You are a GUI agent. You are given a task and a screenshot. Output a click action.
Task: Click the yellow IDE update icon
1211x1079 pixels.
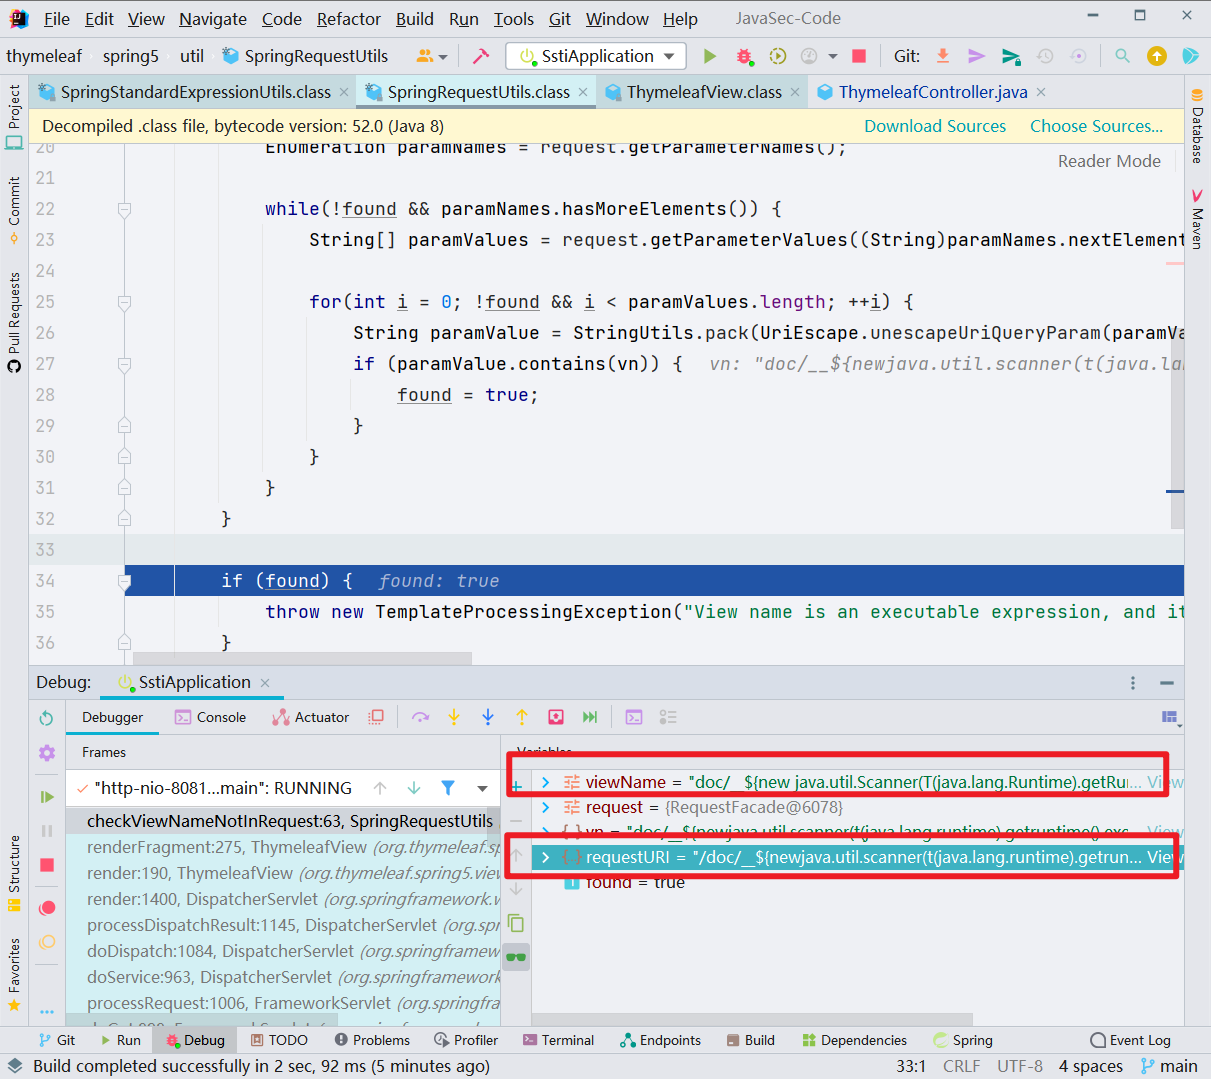pyautogui.click(x=1157, y=56)
